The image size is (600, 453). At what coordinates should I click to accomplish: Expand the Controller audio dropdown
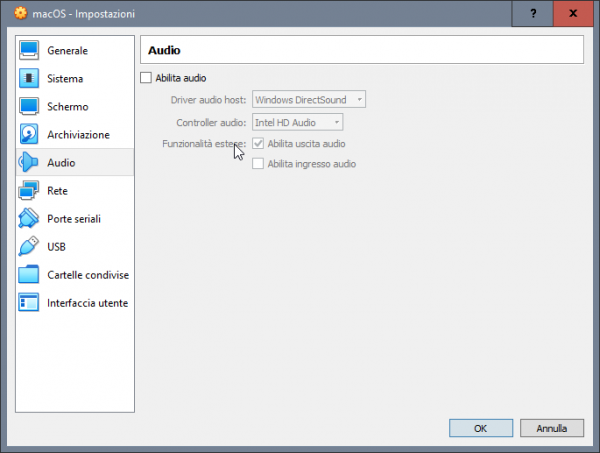click(x=297, y=122)
